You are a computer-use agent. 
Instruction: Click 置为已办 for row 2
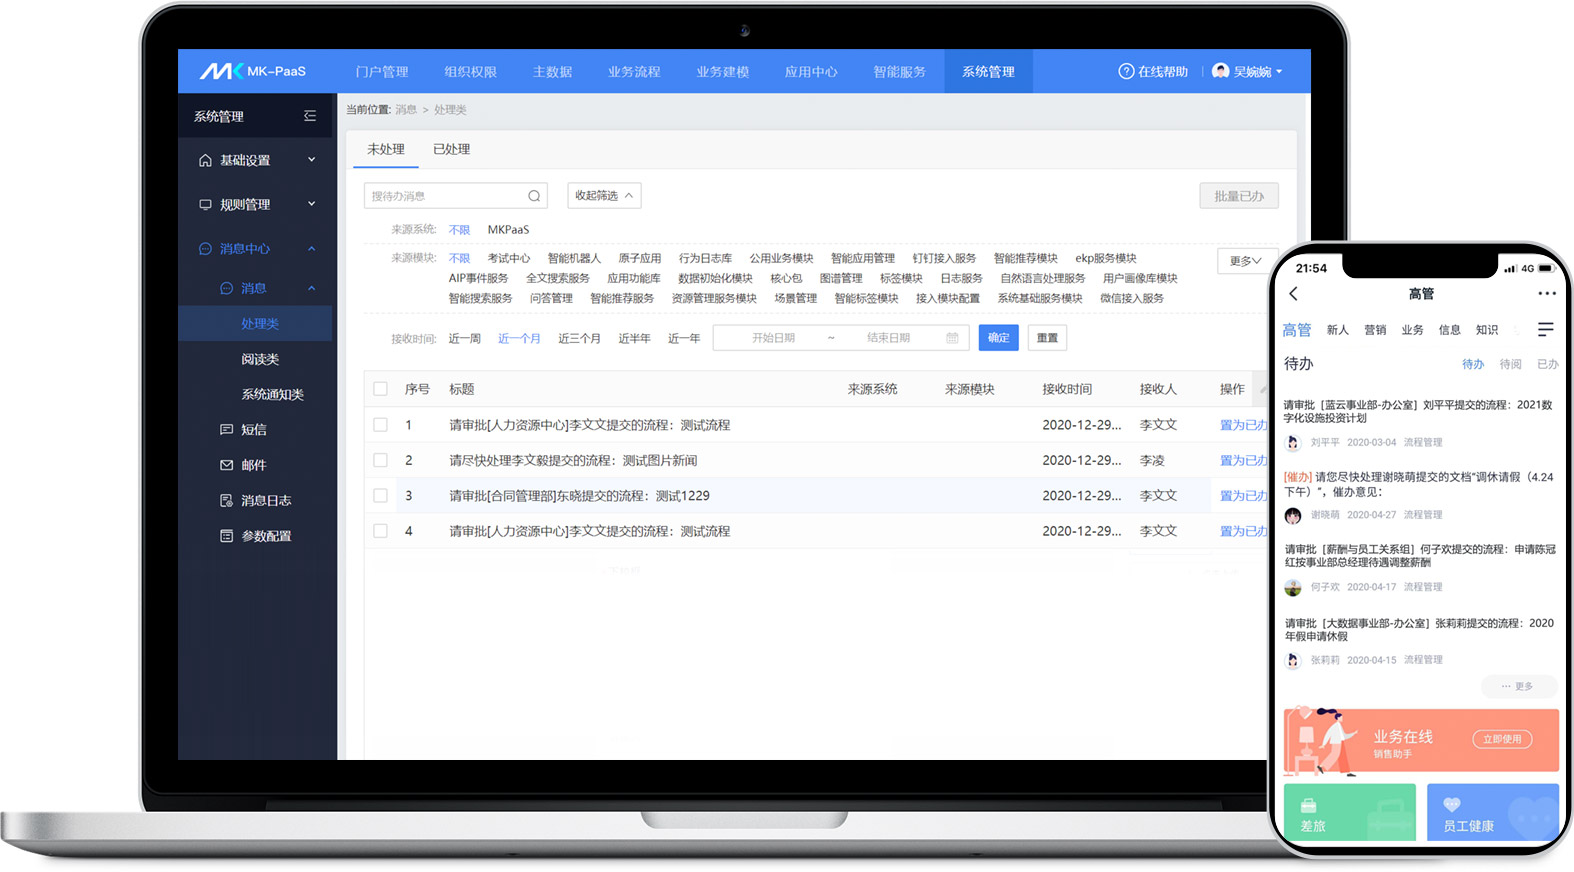pos(1243,461)
